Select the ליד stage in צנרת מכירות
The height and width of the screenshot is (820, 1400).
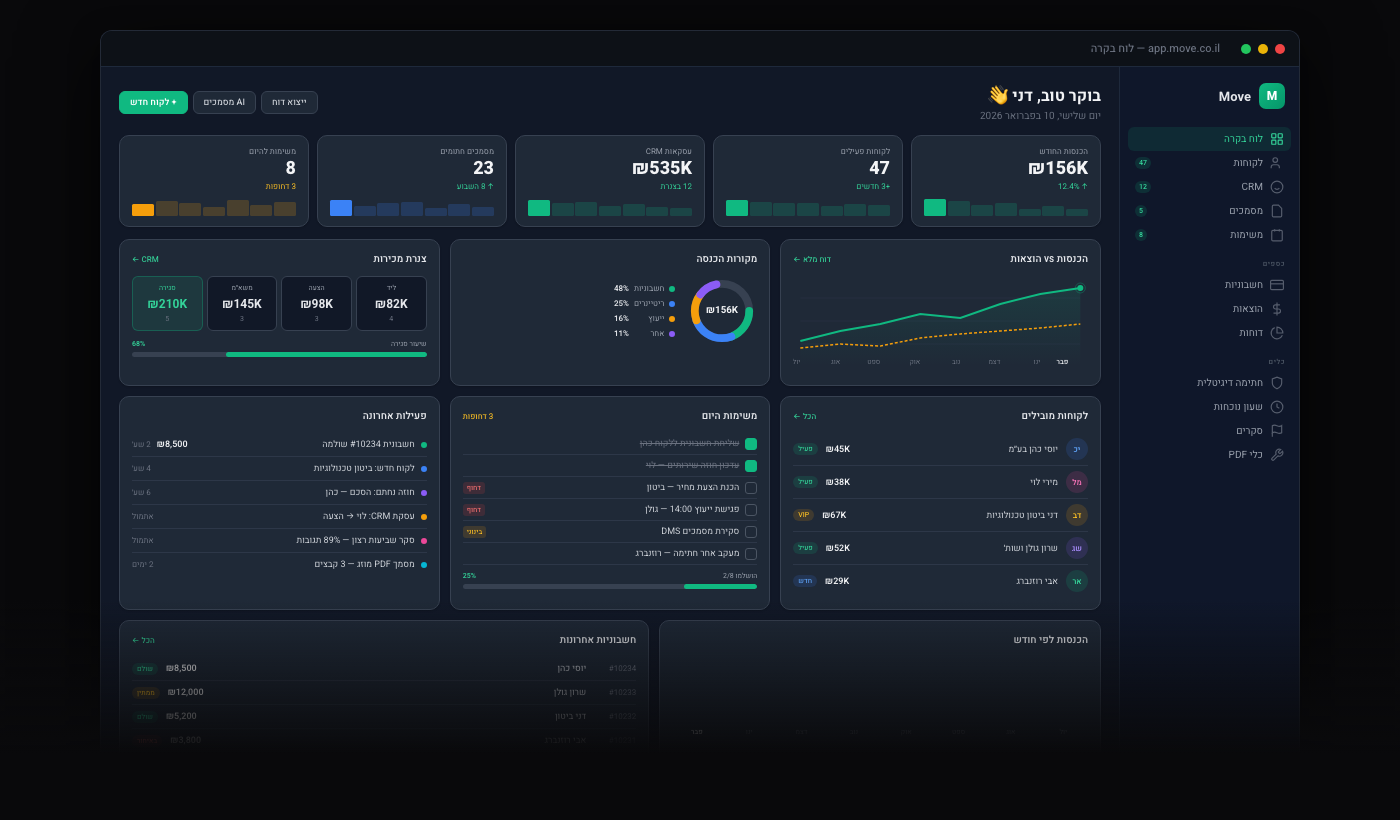pos(391,303)
